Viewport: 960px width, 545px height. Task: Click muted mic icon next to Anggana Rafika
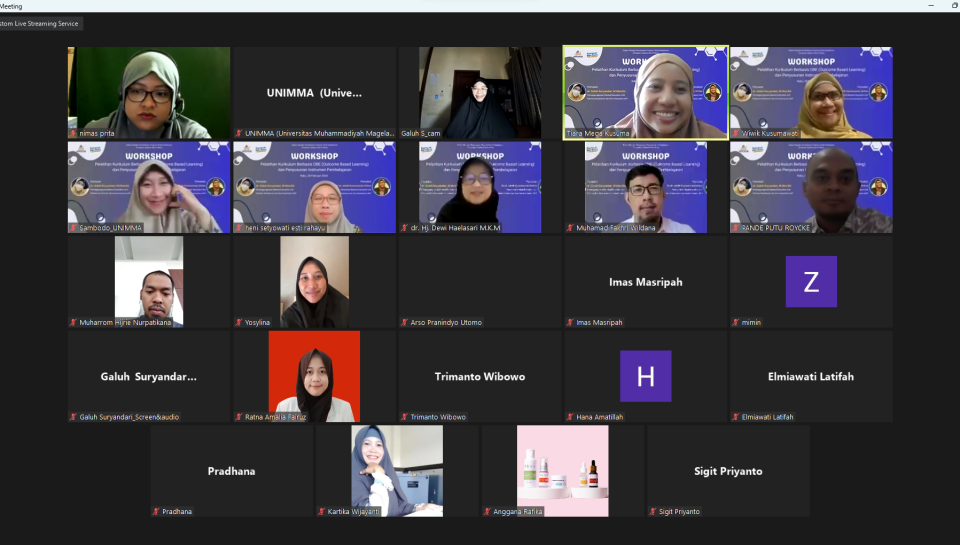coord(487,512)
